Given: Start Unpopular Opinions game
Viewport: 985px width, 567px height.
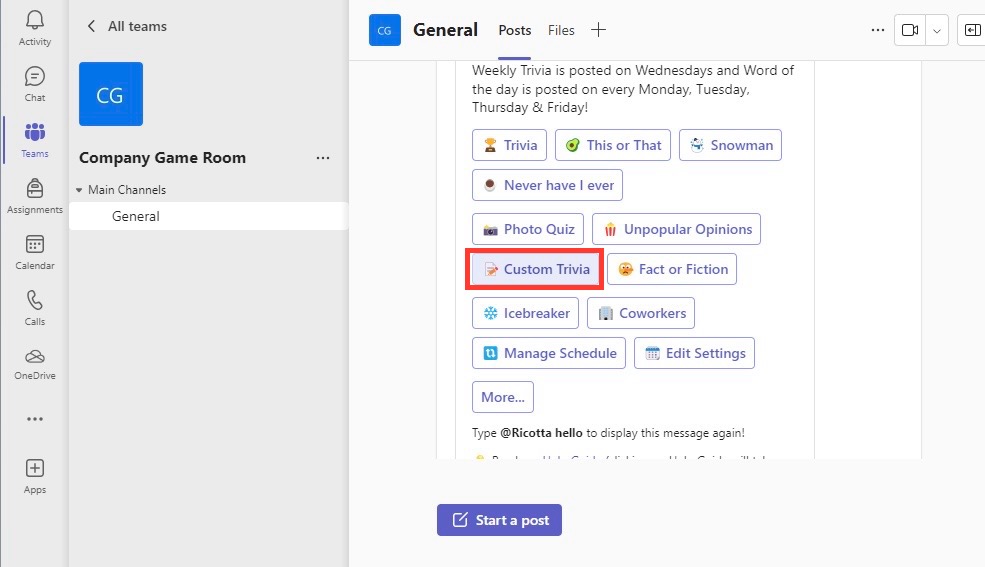Looking at the screenshot, I should 677,229.
